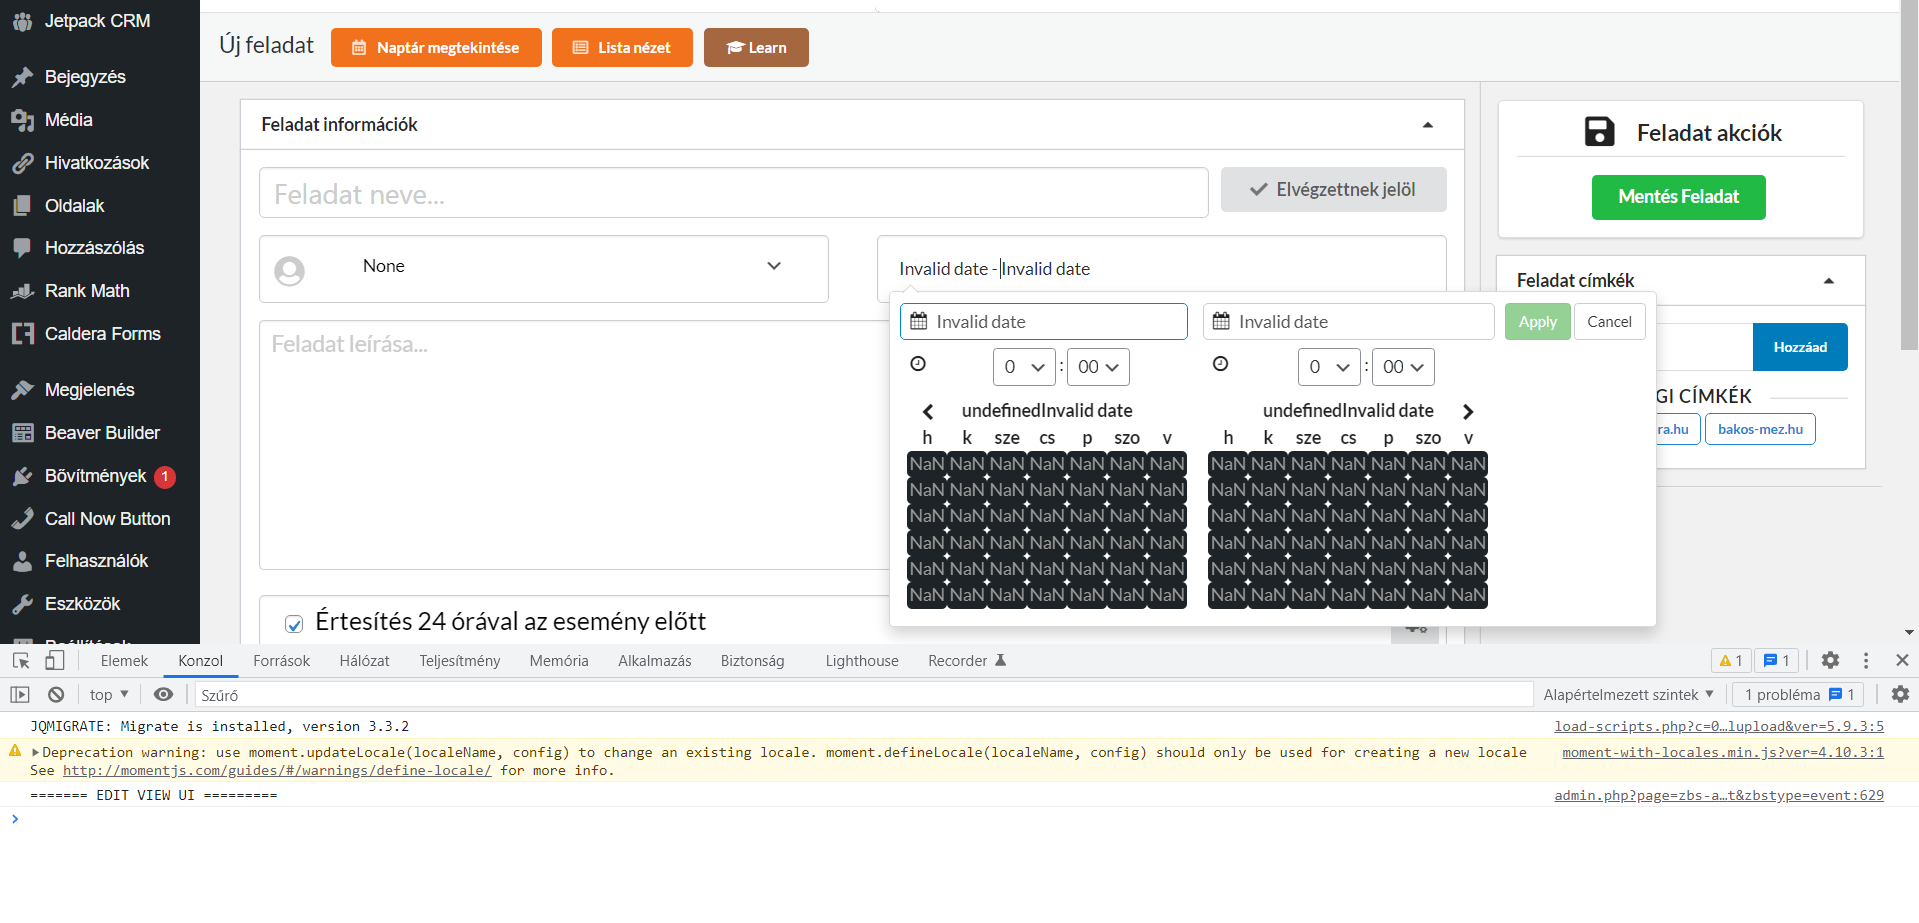Go to next month in date picker
Image resolution: width=1919 pixels, height=923 pixels.
1468,411
